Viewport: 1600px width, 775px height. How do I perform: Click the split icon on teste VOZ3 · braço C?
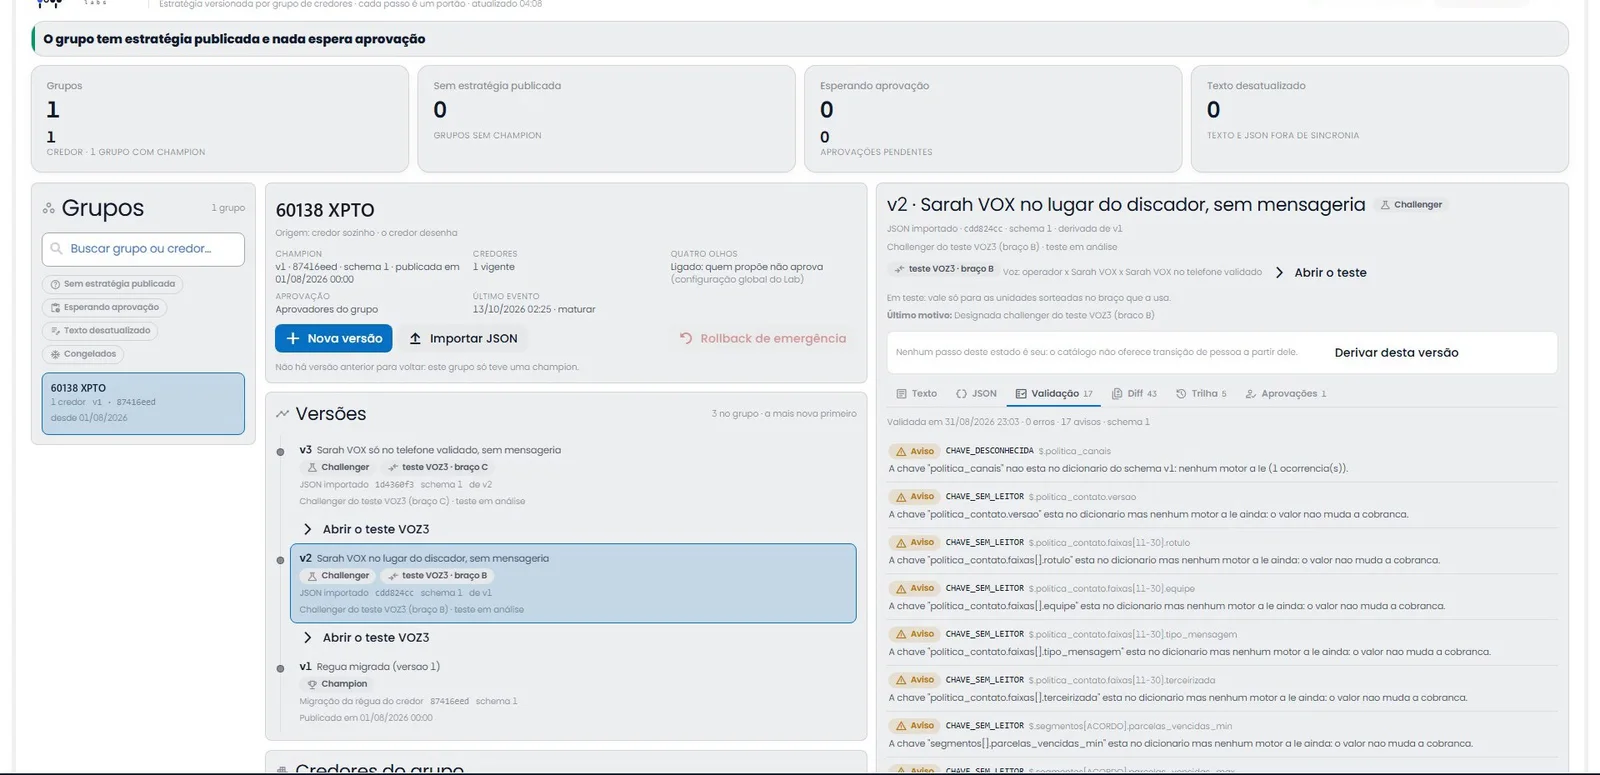point(393,467)
